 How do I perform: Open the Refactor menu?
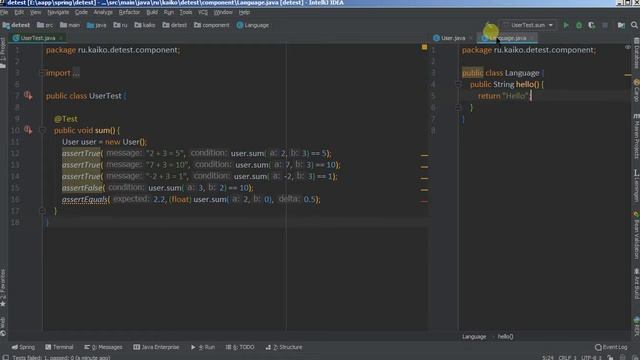[x=129, y=12]
